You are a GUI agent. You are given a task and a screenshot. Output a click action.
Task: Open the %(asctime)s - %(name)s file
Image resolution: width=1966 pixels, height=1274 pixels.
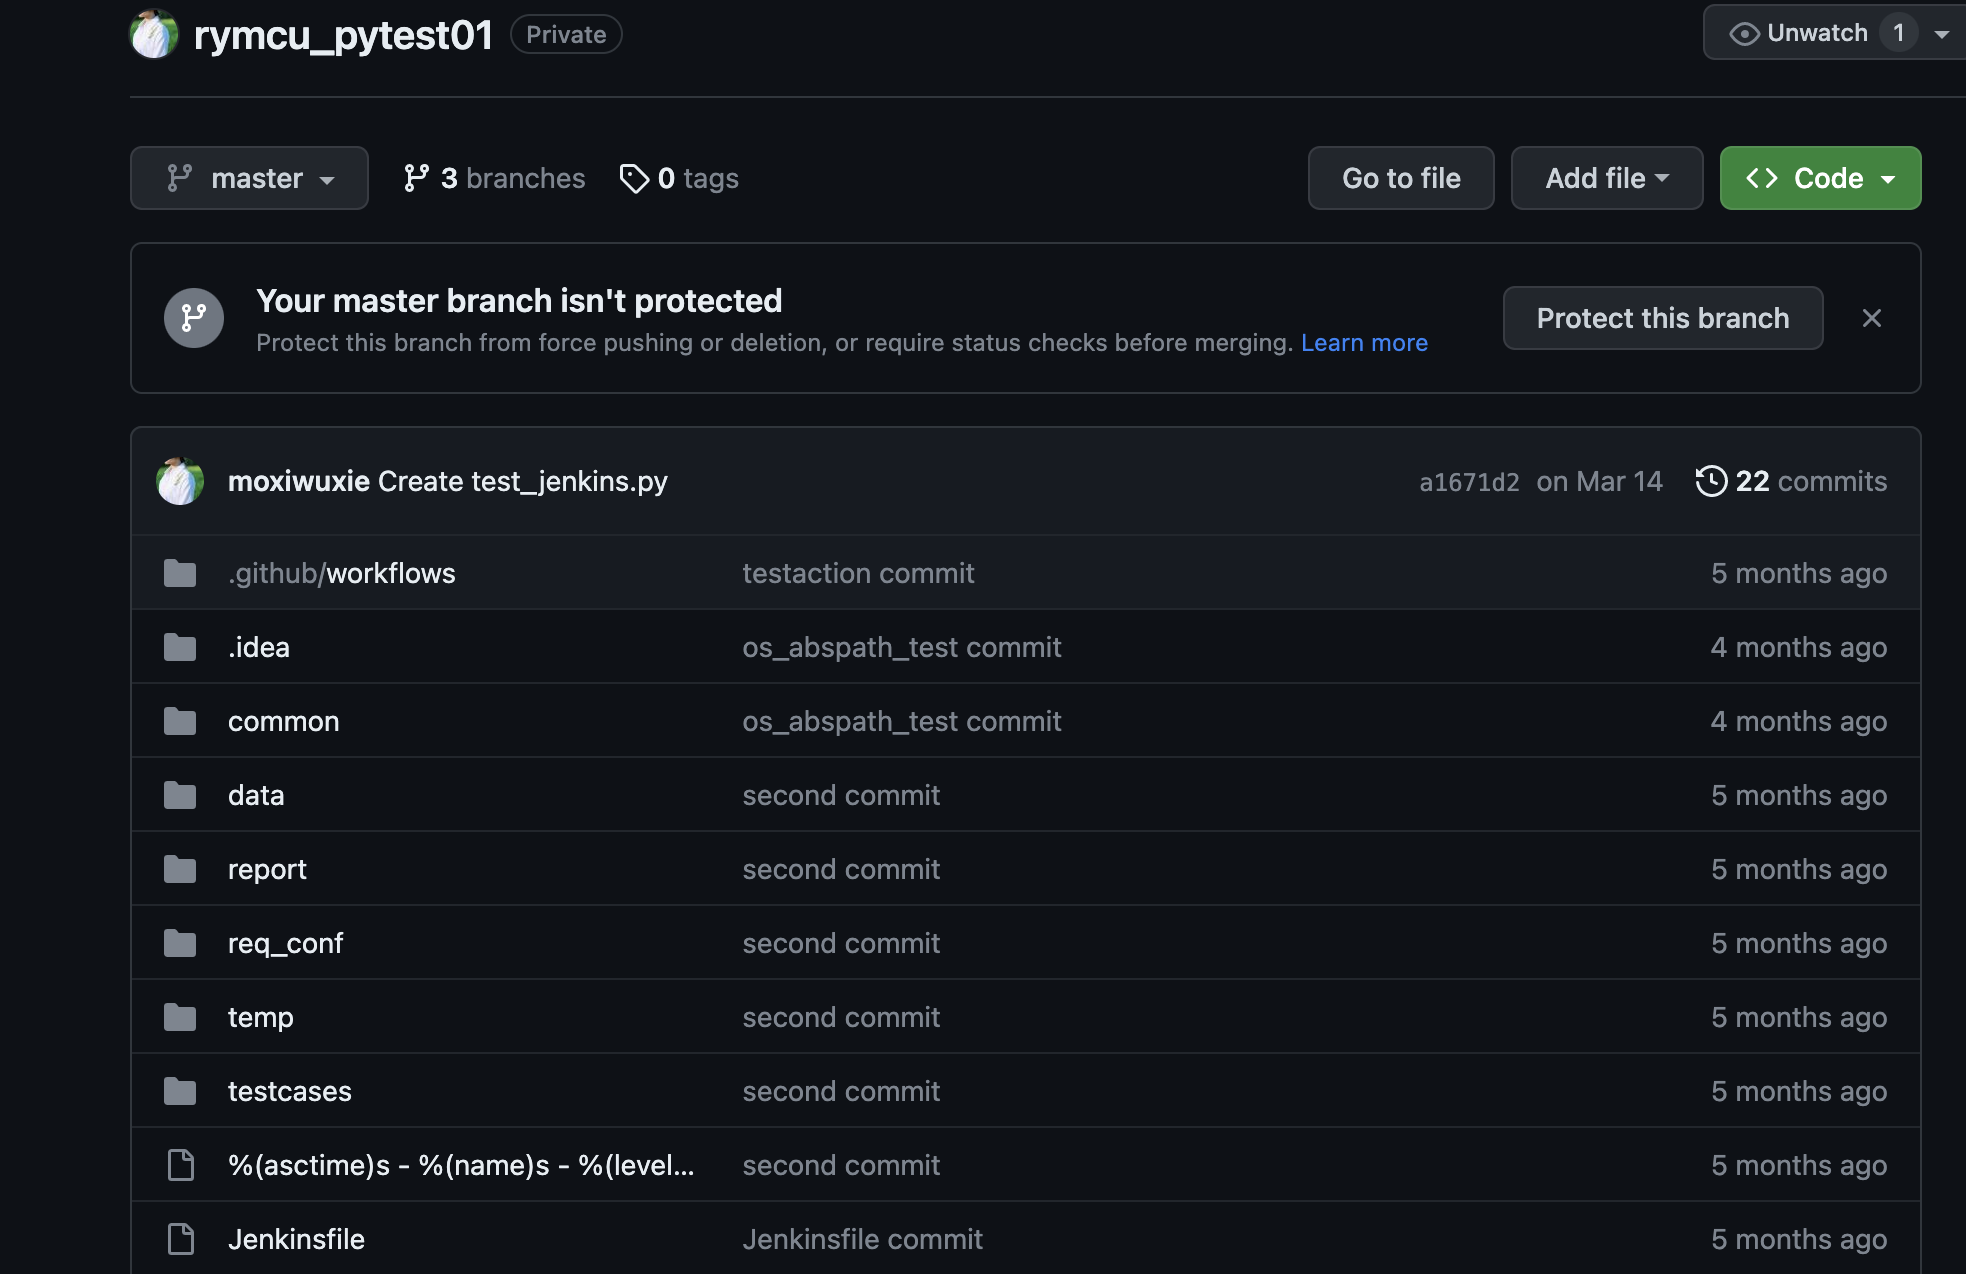pos(461,1165)
